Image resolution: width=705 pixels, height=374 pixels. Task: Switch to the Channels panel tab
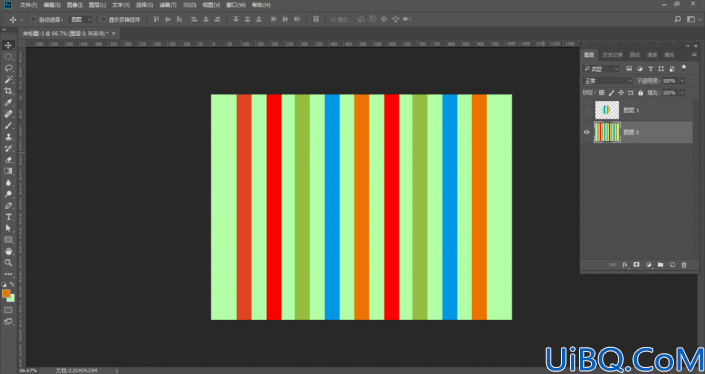click(x=652, y=55)
